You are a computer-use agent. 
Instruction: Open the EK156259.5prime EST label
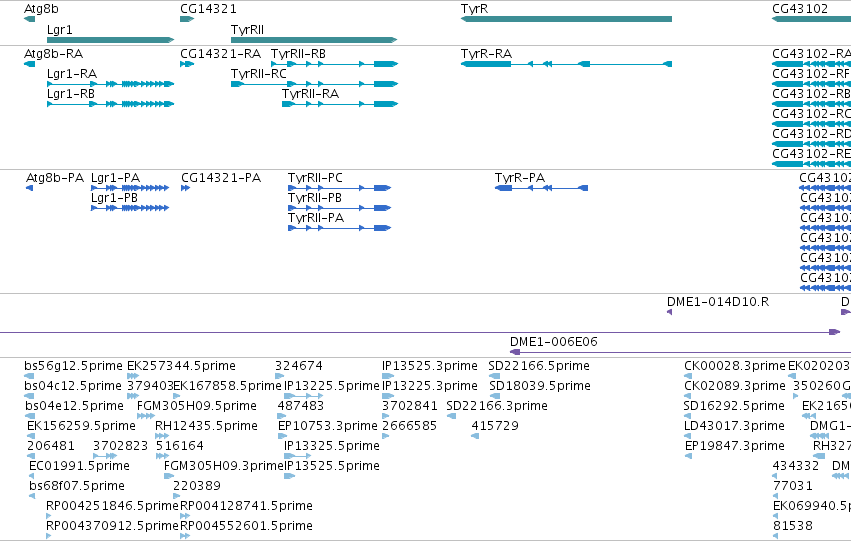click(x=81, y=426)
